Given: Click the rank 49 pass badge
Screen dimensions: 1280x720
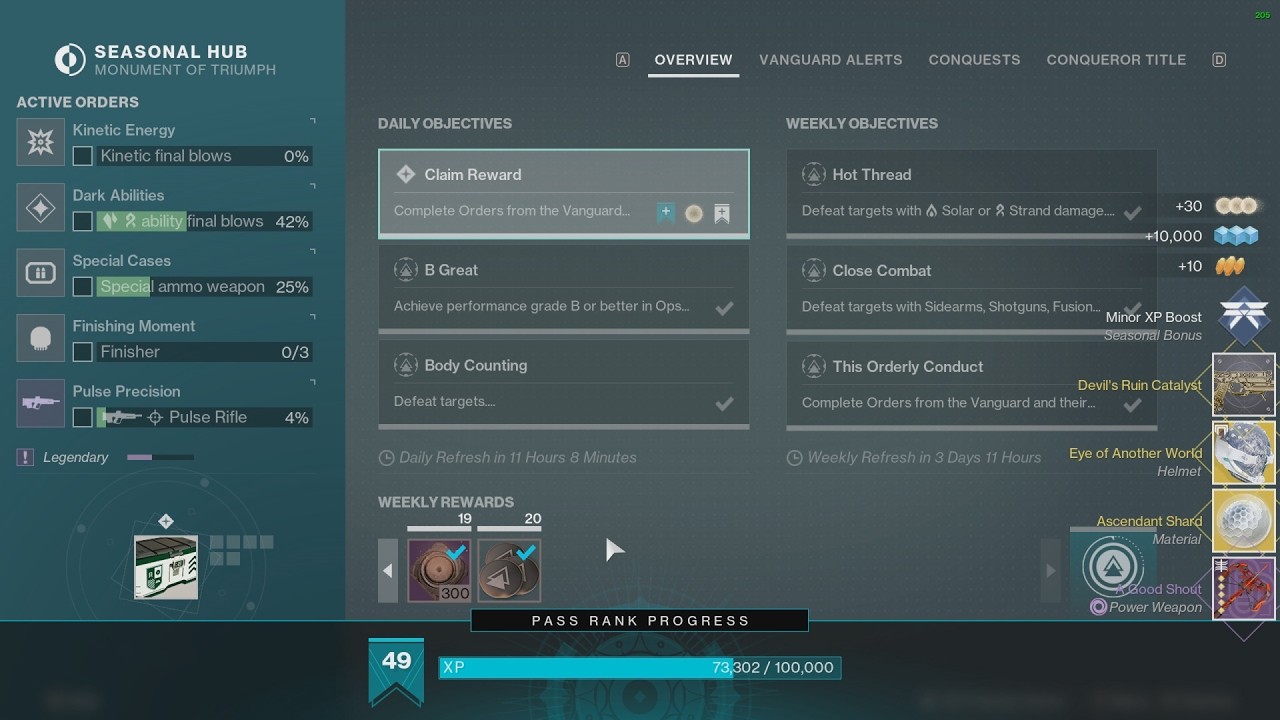Looking at the screenshot, I should click(396, 671).
